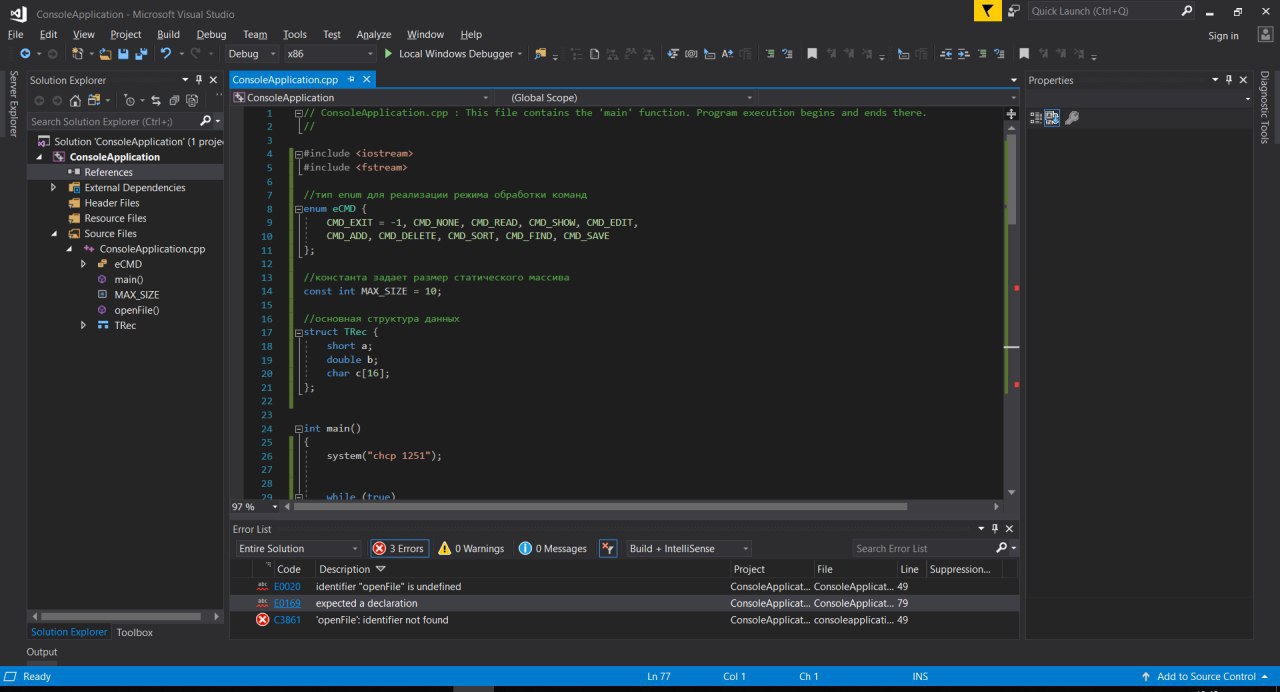Viewport: 1280px width, 692px height.
Task: Click the Home icon in Solution Explorer
Action: point(75,100)
